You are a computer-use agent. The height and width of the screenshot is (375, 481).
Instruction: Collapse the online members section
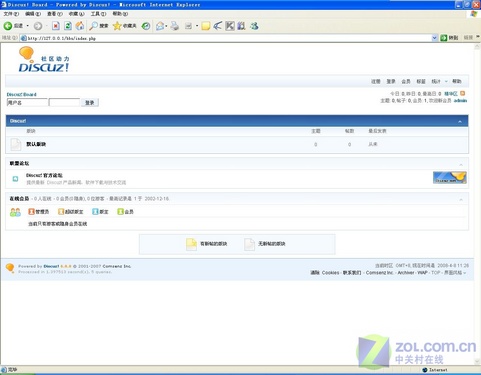[x=461, y=199]
